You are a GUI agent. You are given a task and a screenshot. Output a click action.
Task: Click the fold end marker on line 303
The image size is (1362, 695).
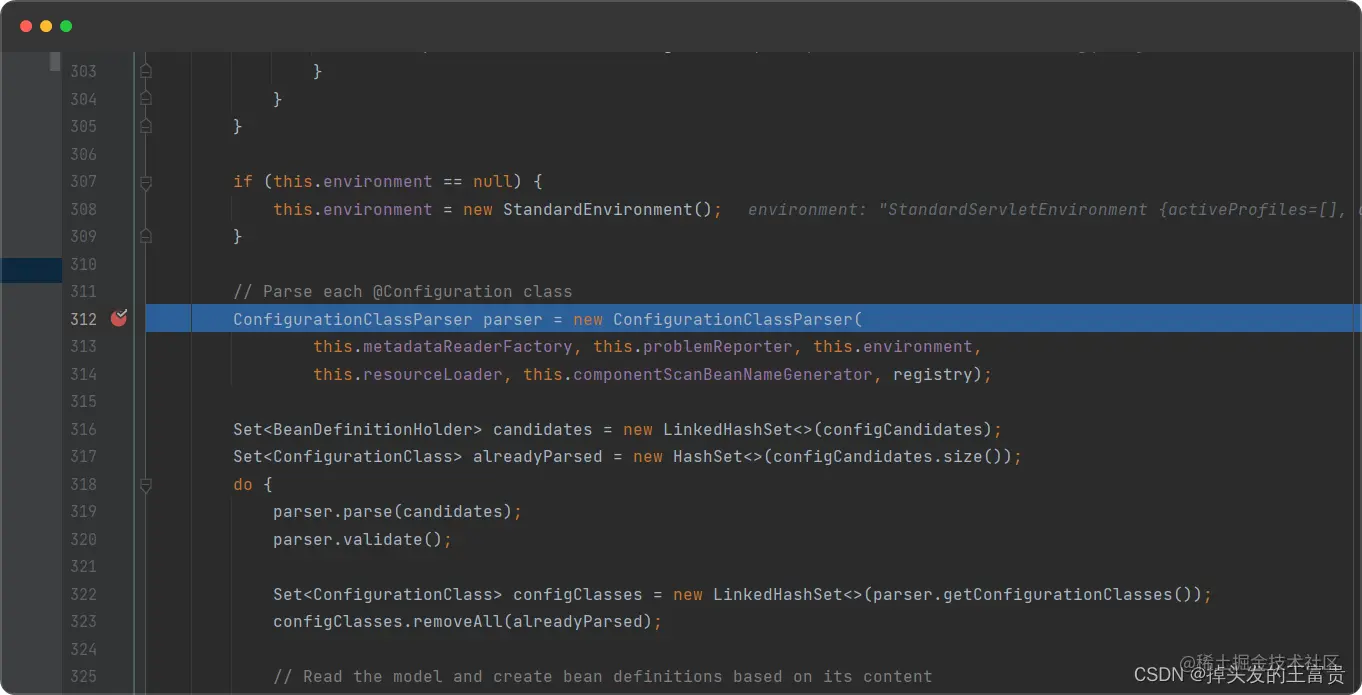[x=146, y=71]
